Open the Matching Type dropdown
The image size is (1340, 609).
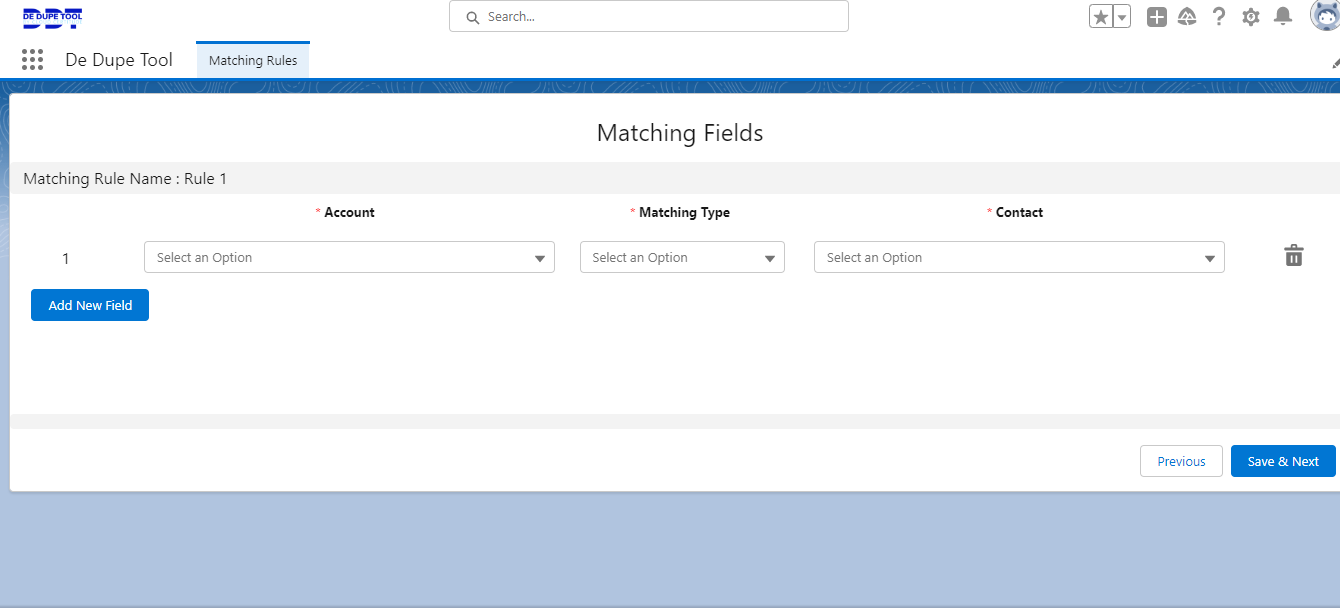(x=682, y=257)
